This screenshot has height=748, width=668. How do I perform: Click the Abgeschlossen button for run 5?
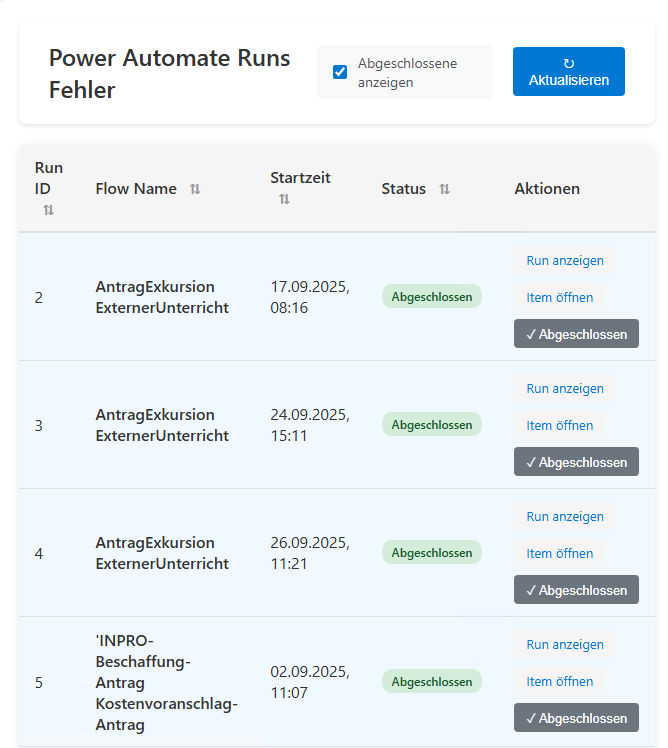tap(576, 717)
